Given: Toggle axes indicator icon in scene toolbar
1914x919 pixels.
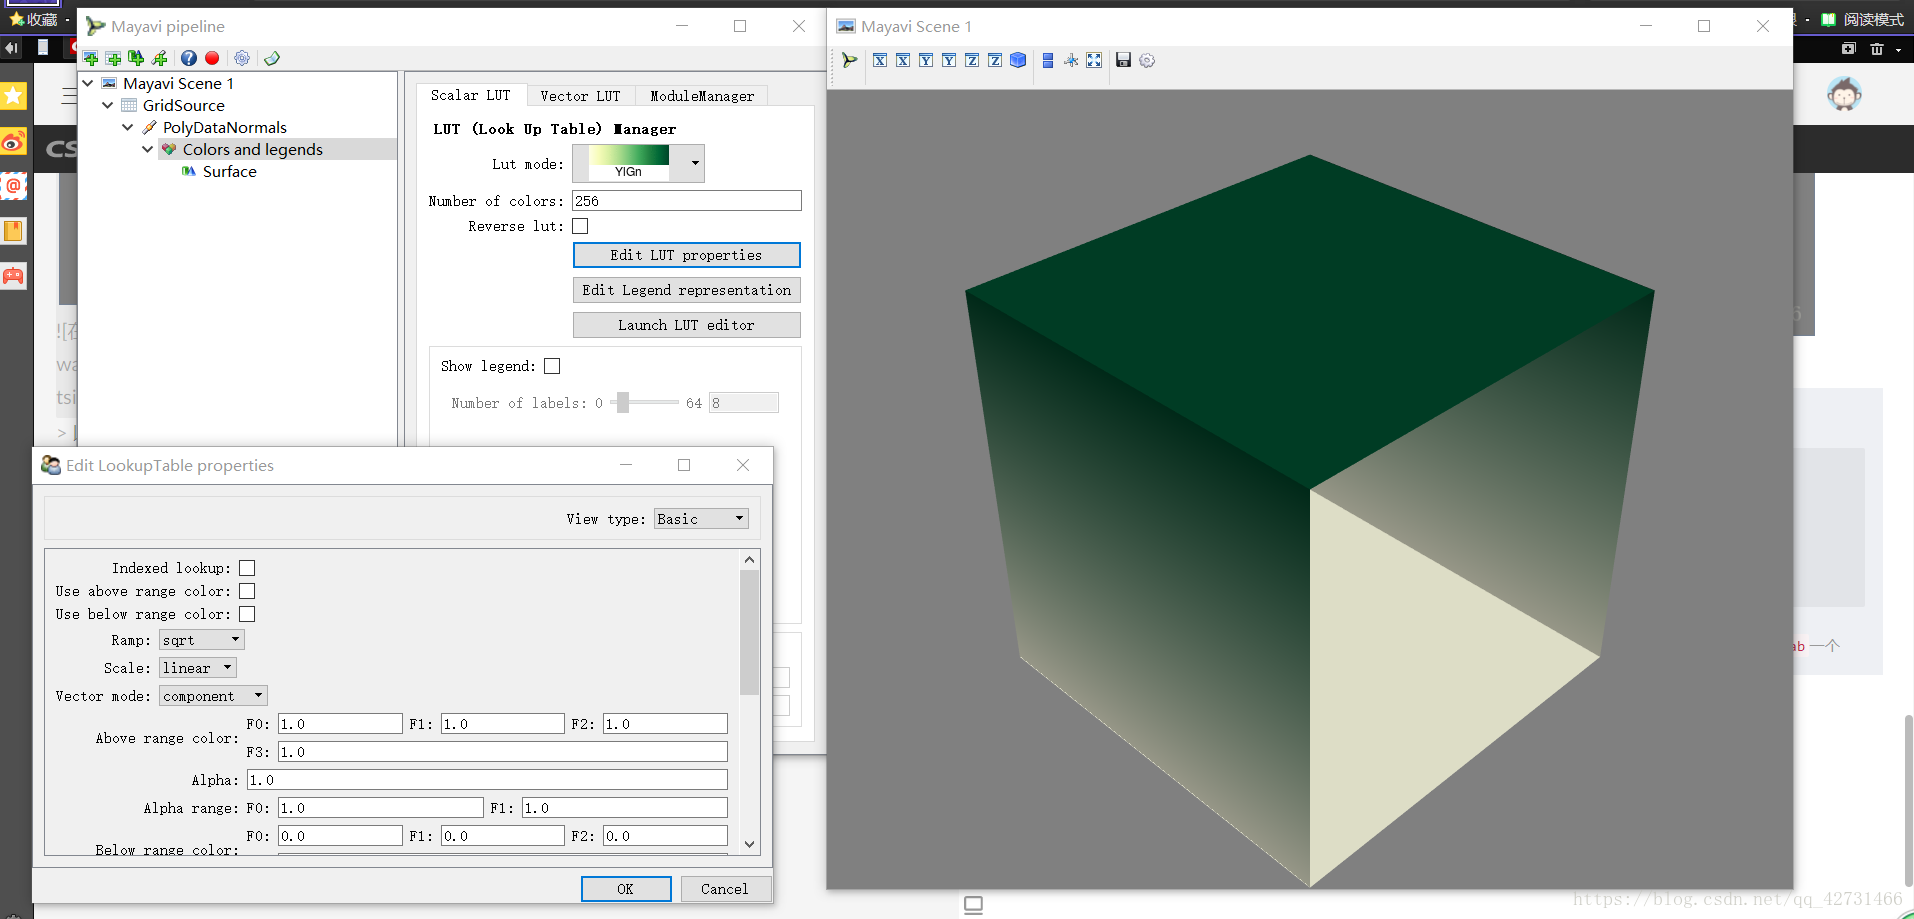Looking at the screenshot, I should 1071,61.
